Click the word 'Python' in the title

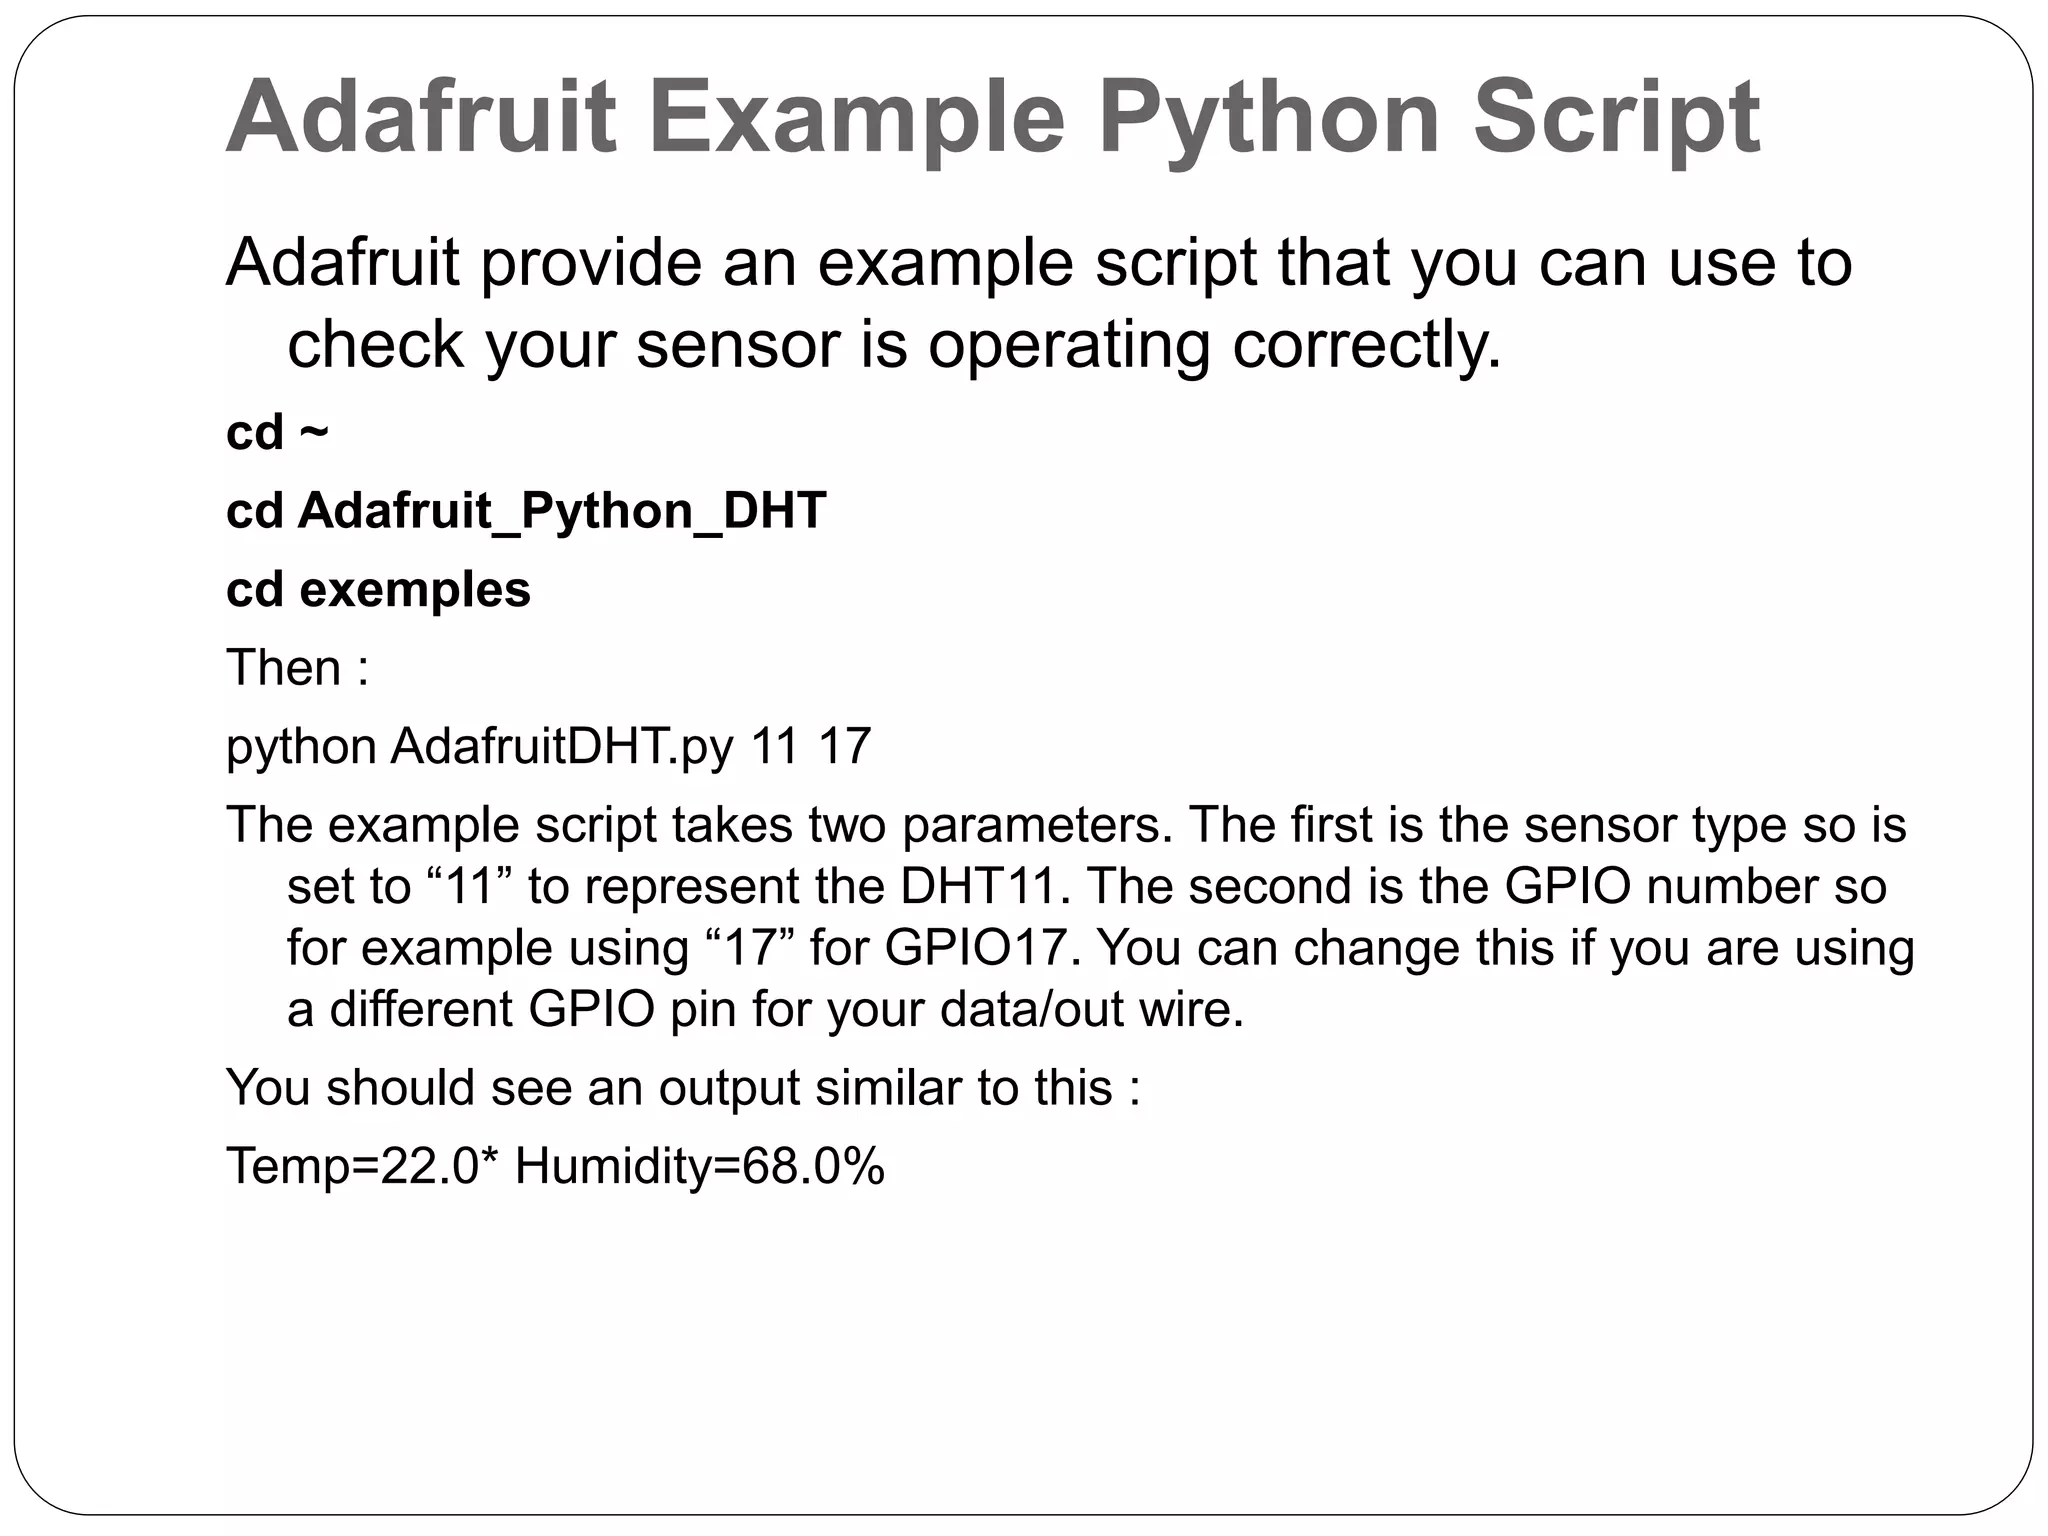pos(1269,119)
